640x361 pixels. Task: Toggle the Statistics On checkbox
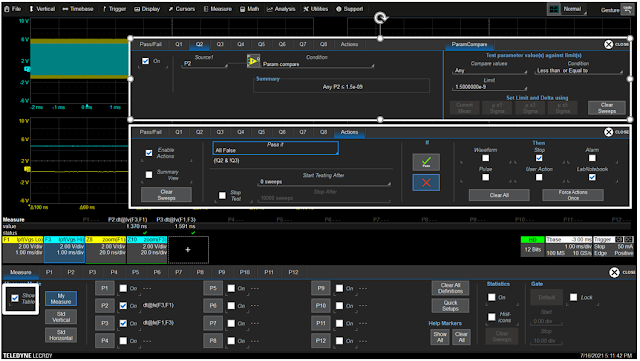pos(492,297)
